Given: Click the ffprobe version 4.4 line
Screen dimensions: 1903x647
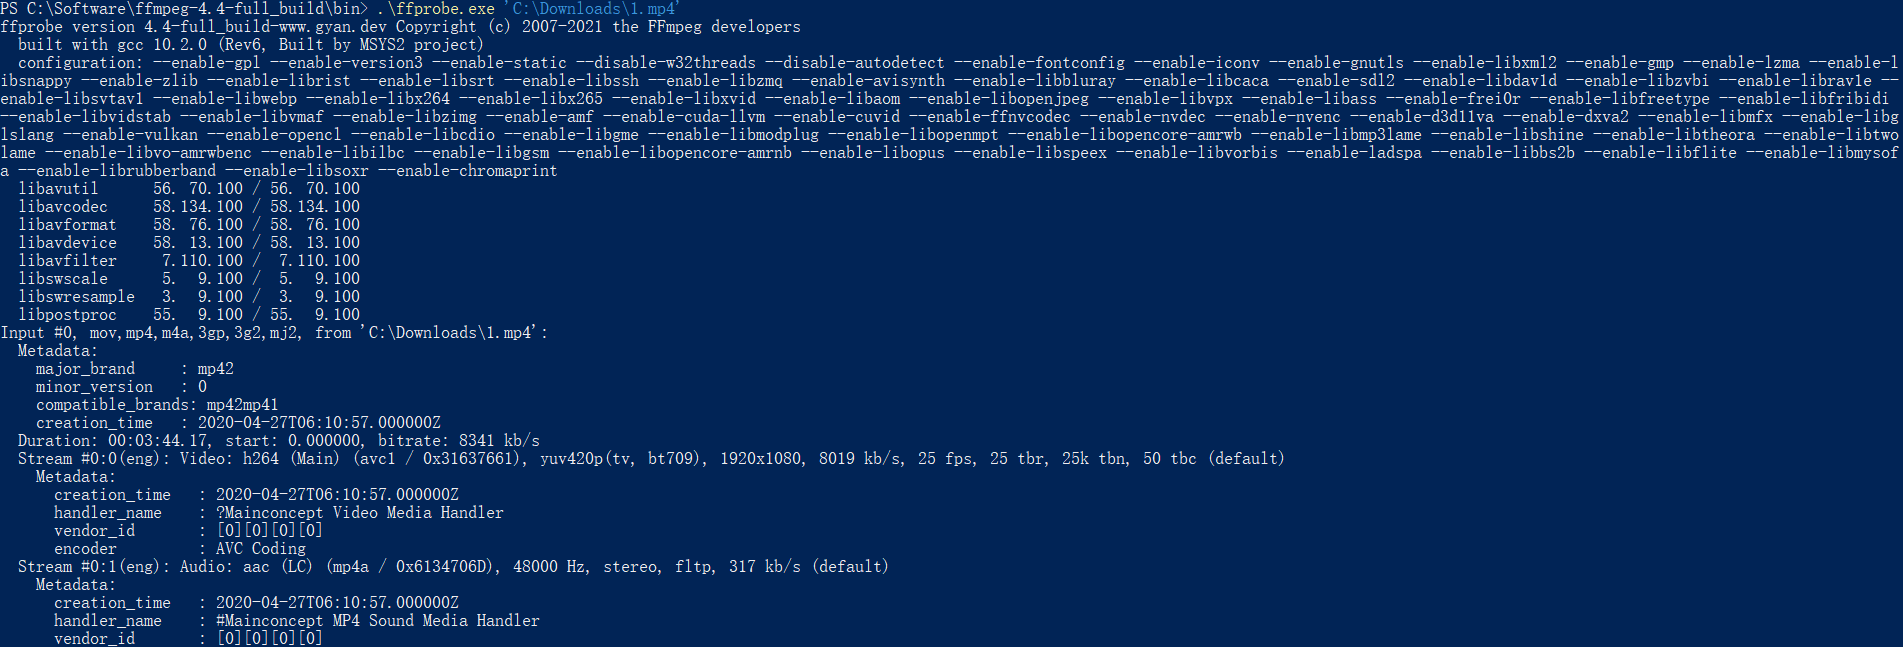Looking at the screenshot, I should [400, 26].
